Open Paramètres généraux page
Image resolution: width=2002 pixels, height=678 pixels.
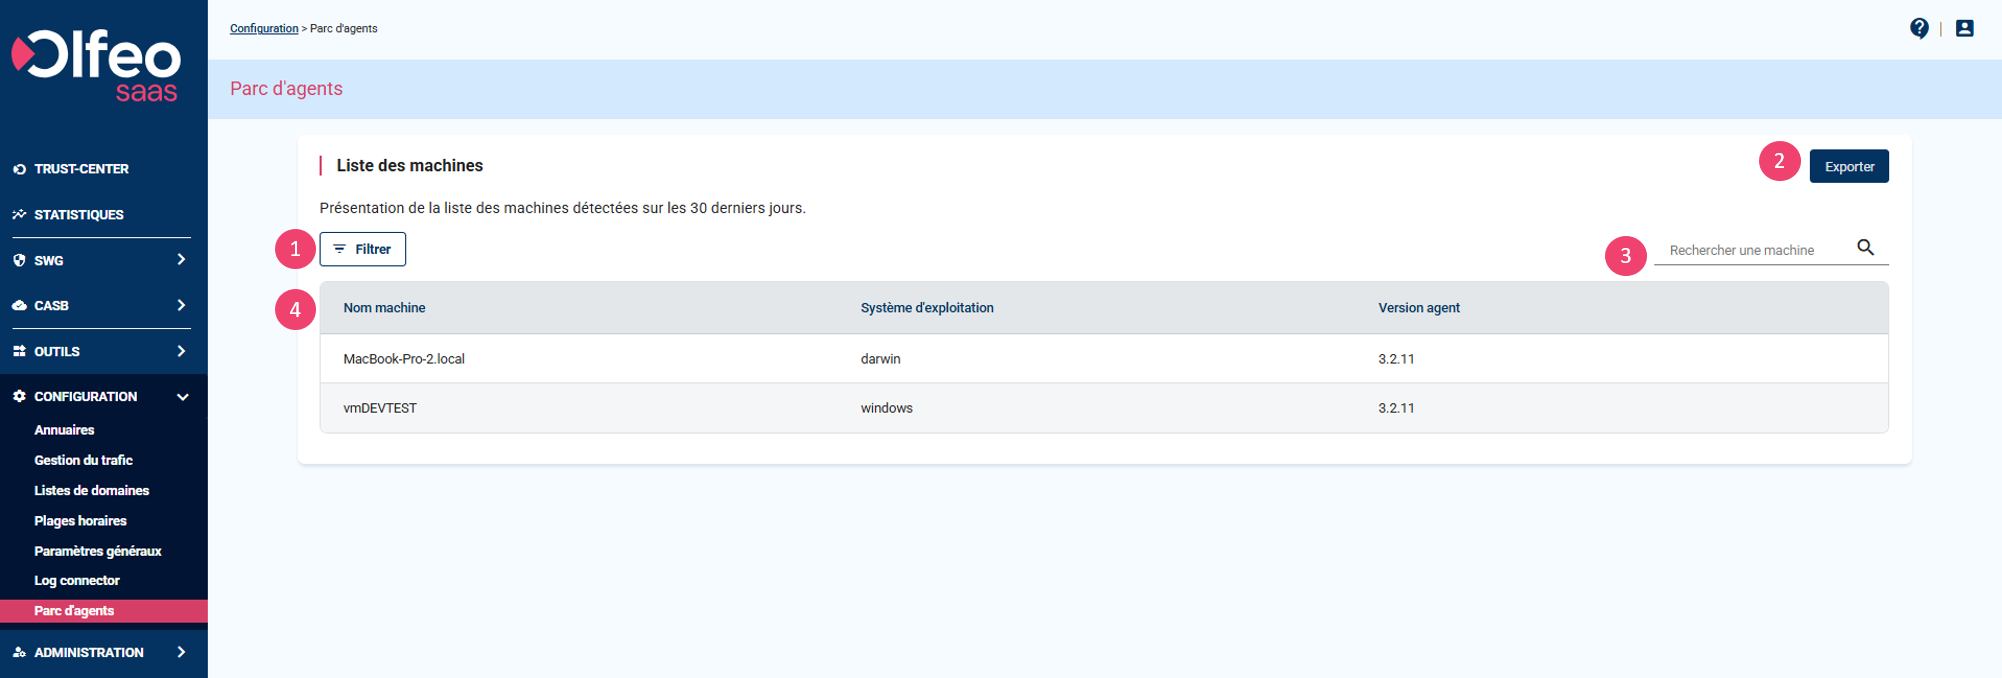click(98, 551)
